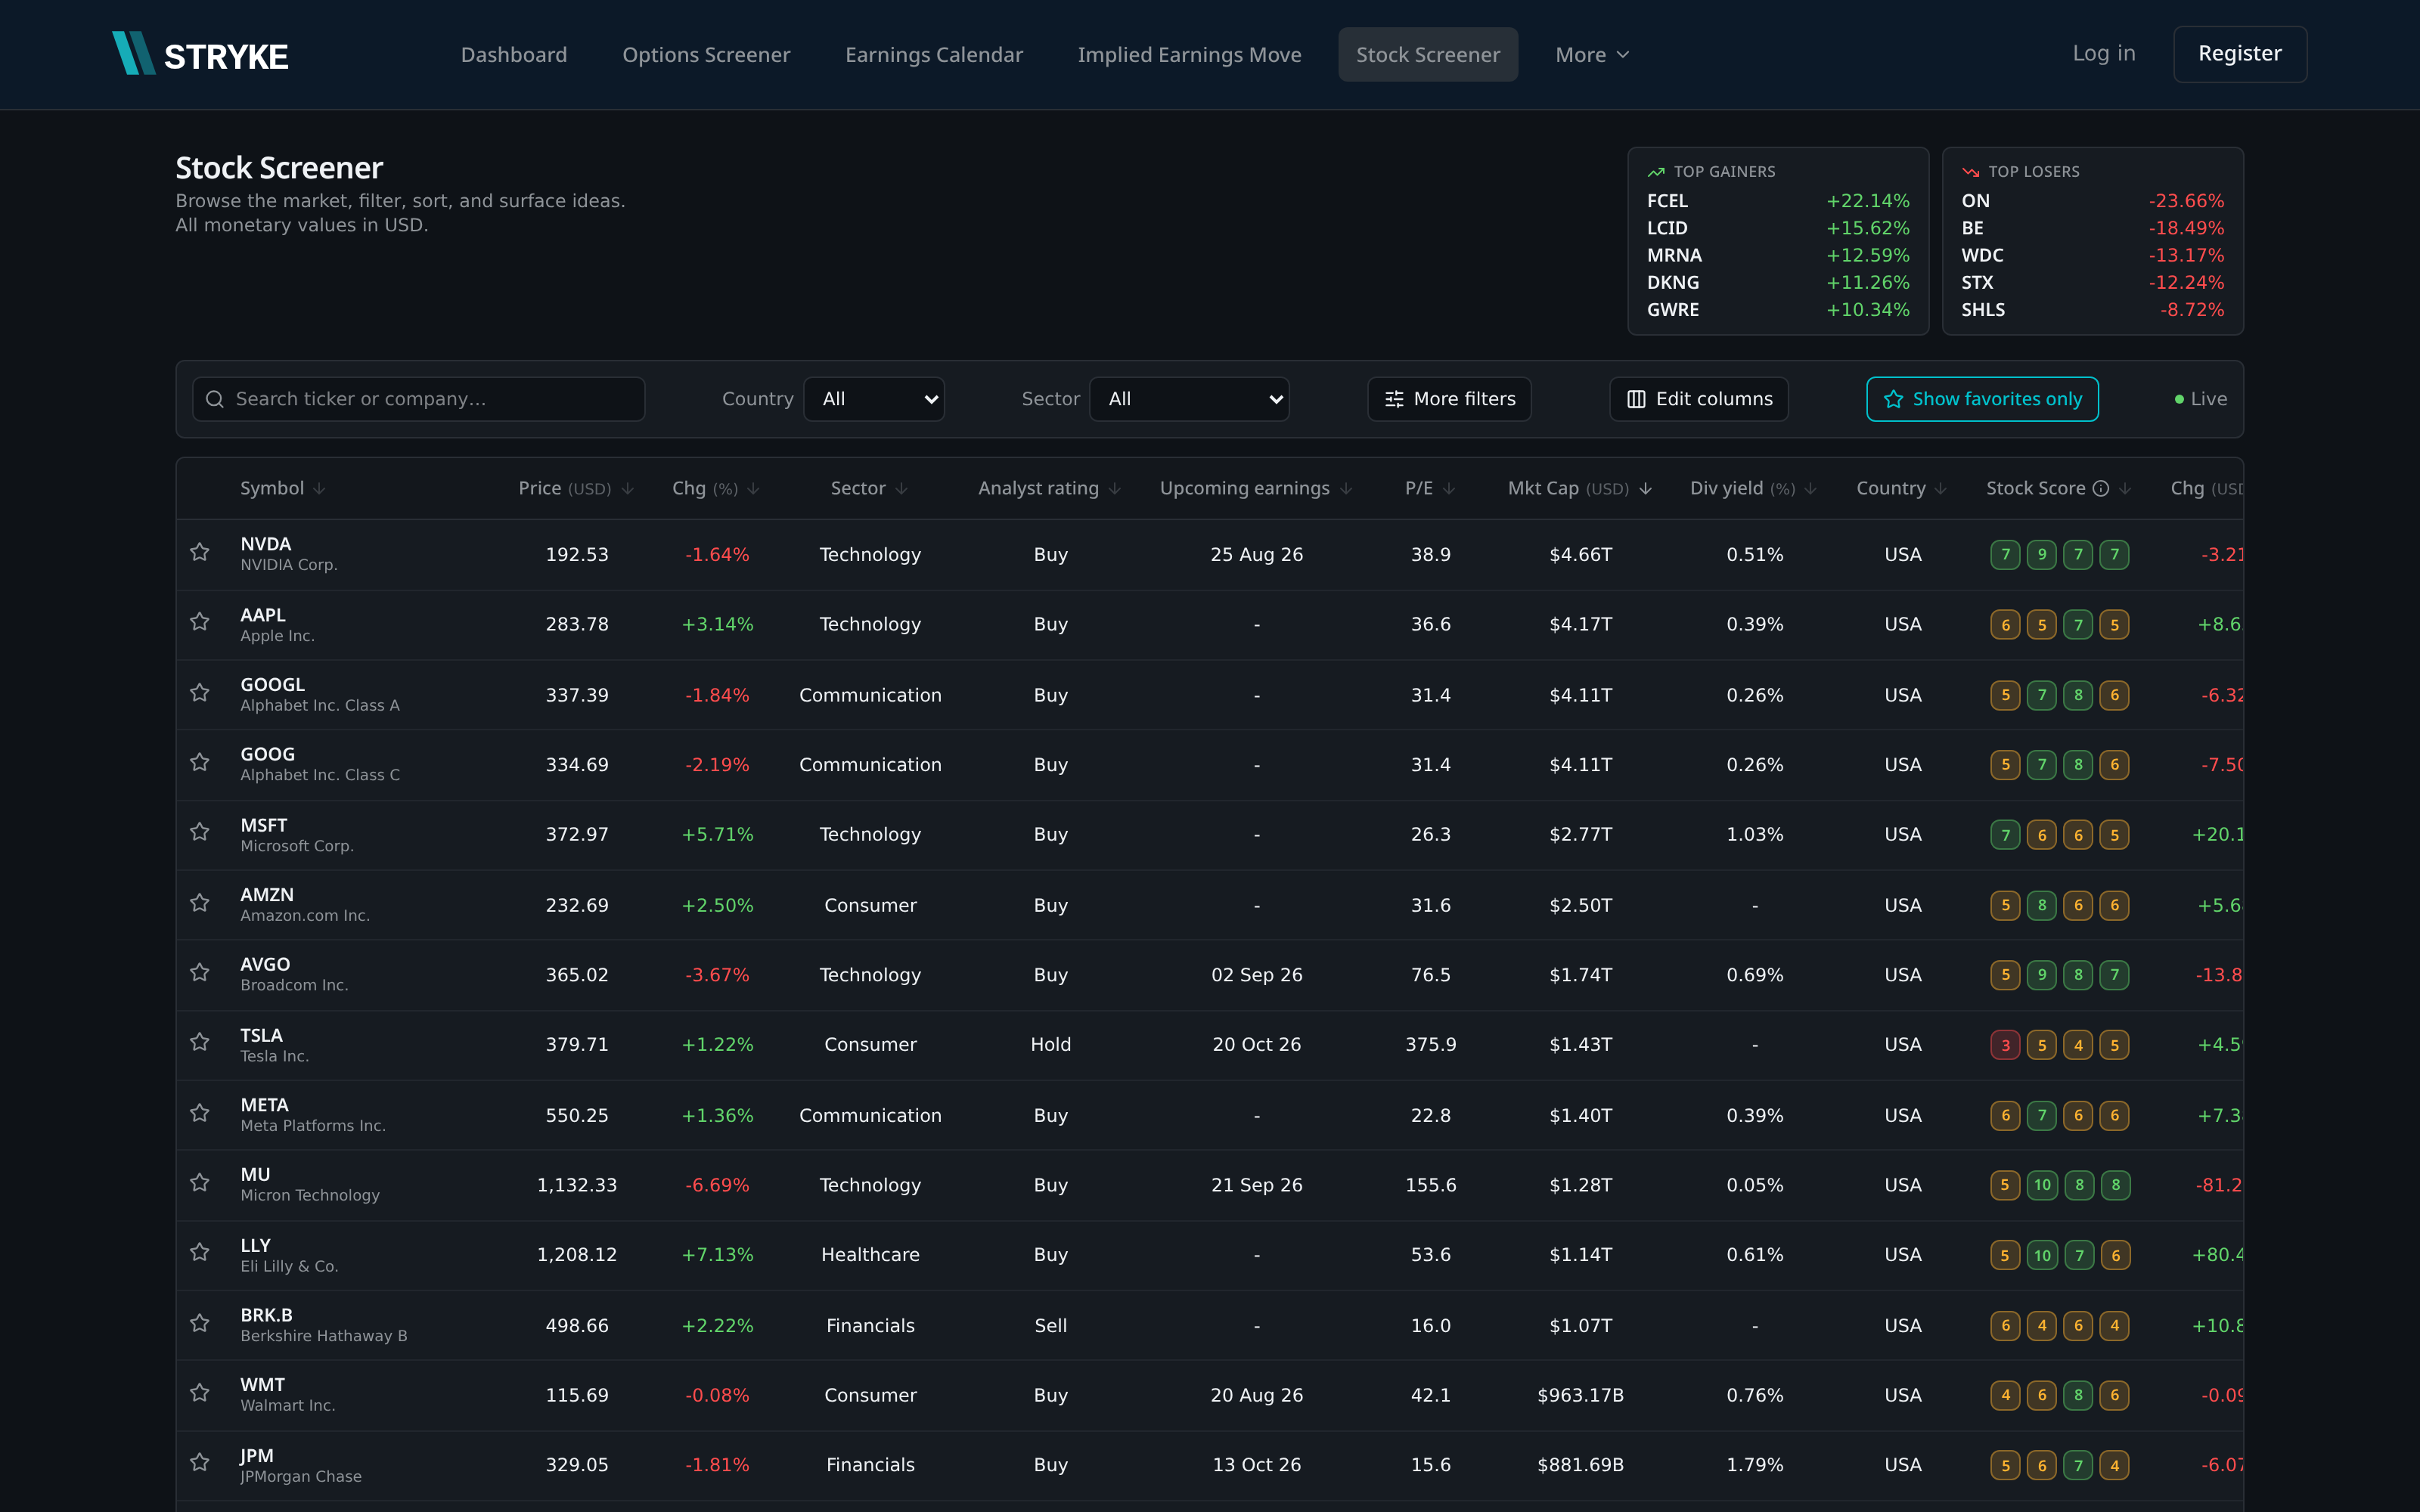Open the Dashboard tab

pos(514,55)
